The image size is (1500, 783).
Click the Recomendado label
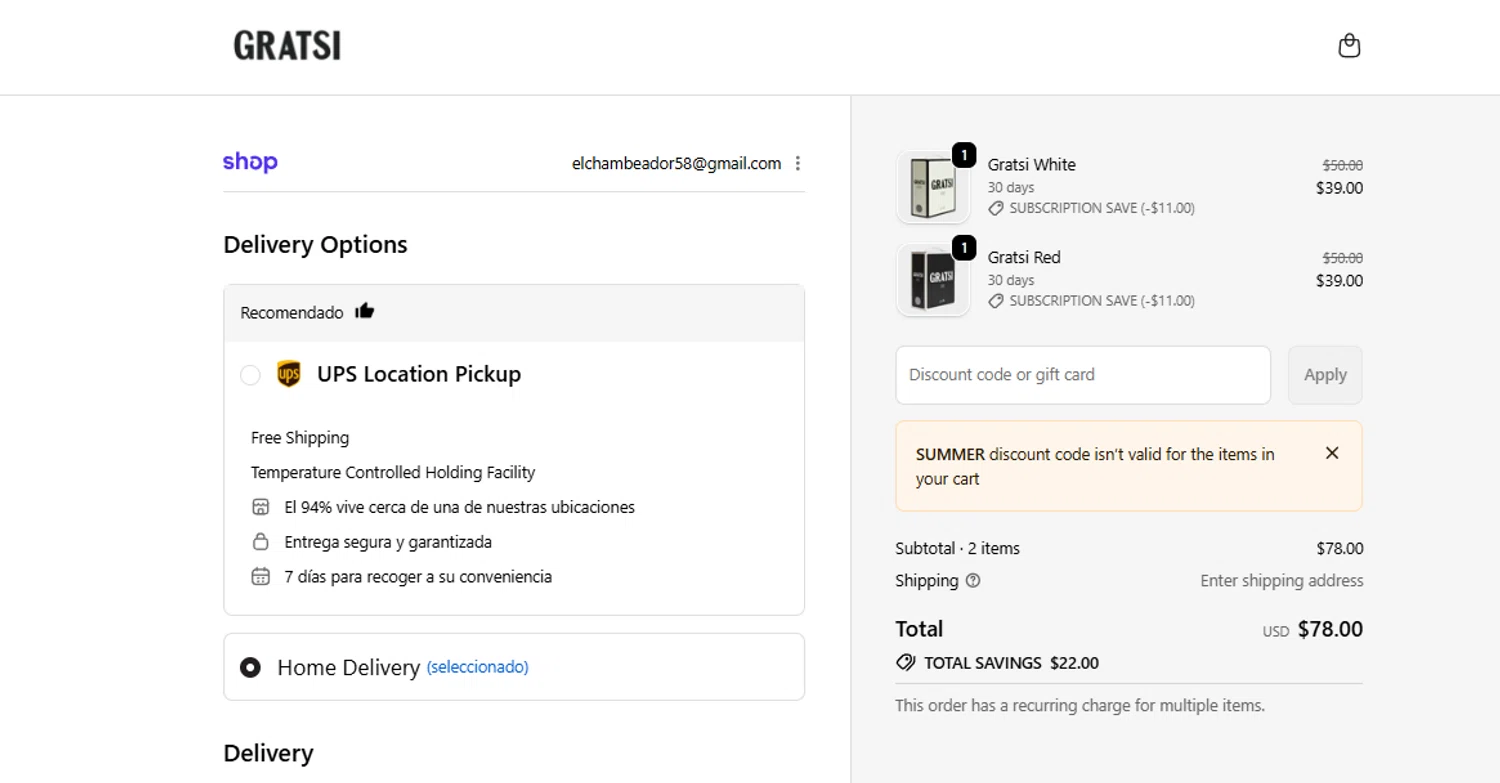[x=292, y=313]
